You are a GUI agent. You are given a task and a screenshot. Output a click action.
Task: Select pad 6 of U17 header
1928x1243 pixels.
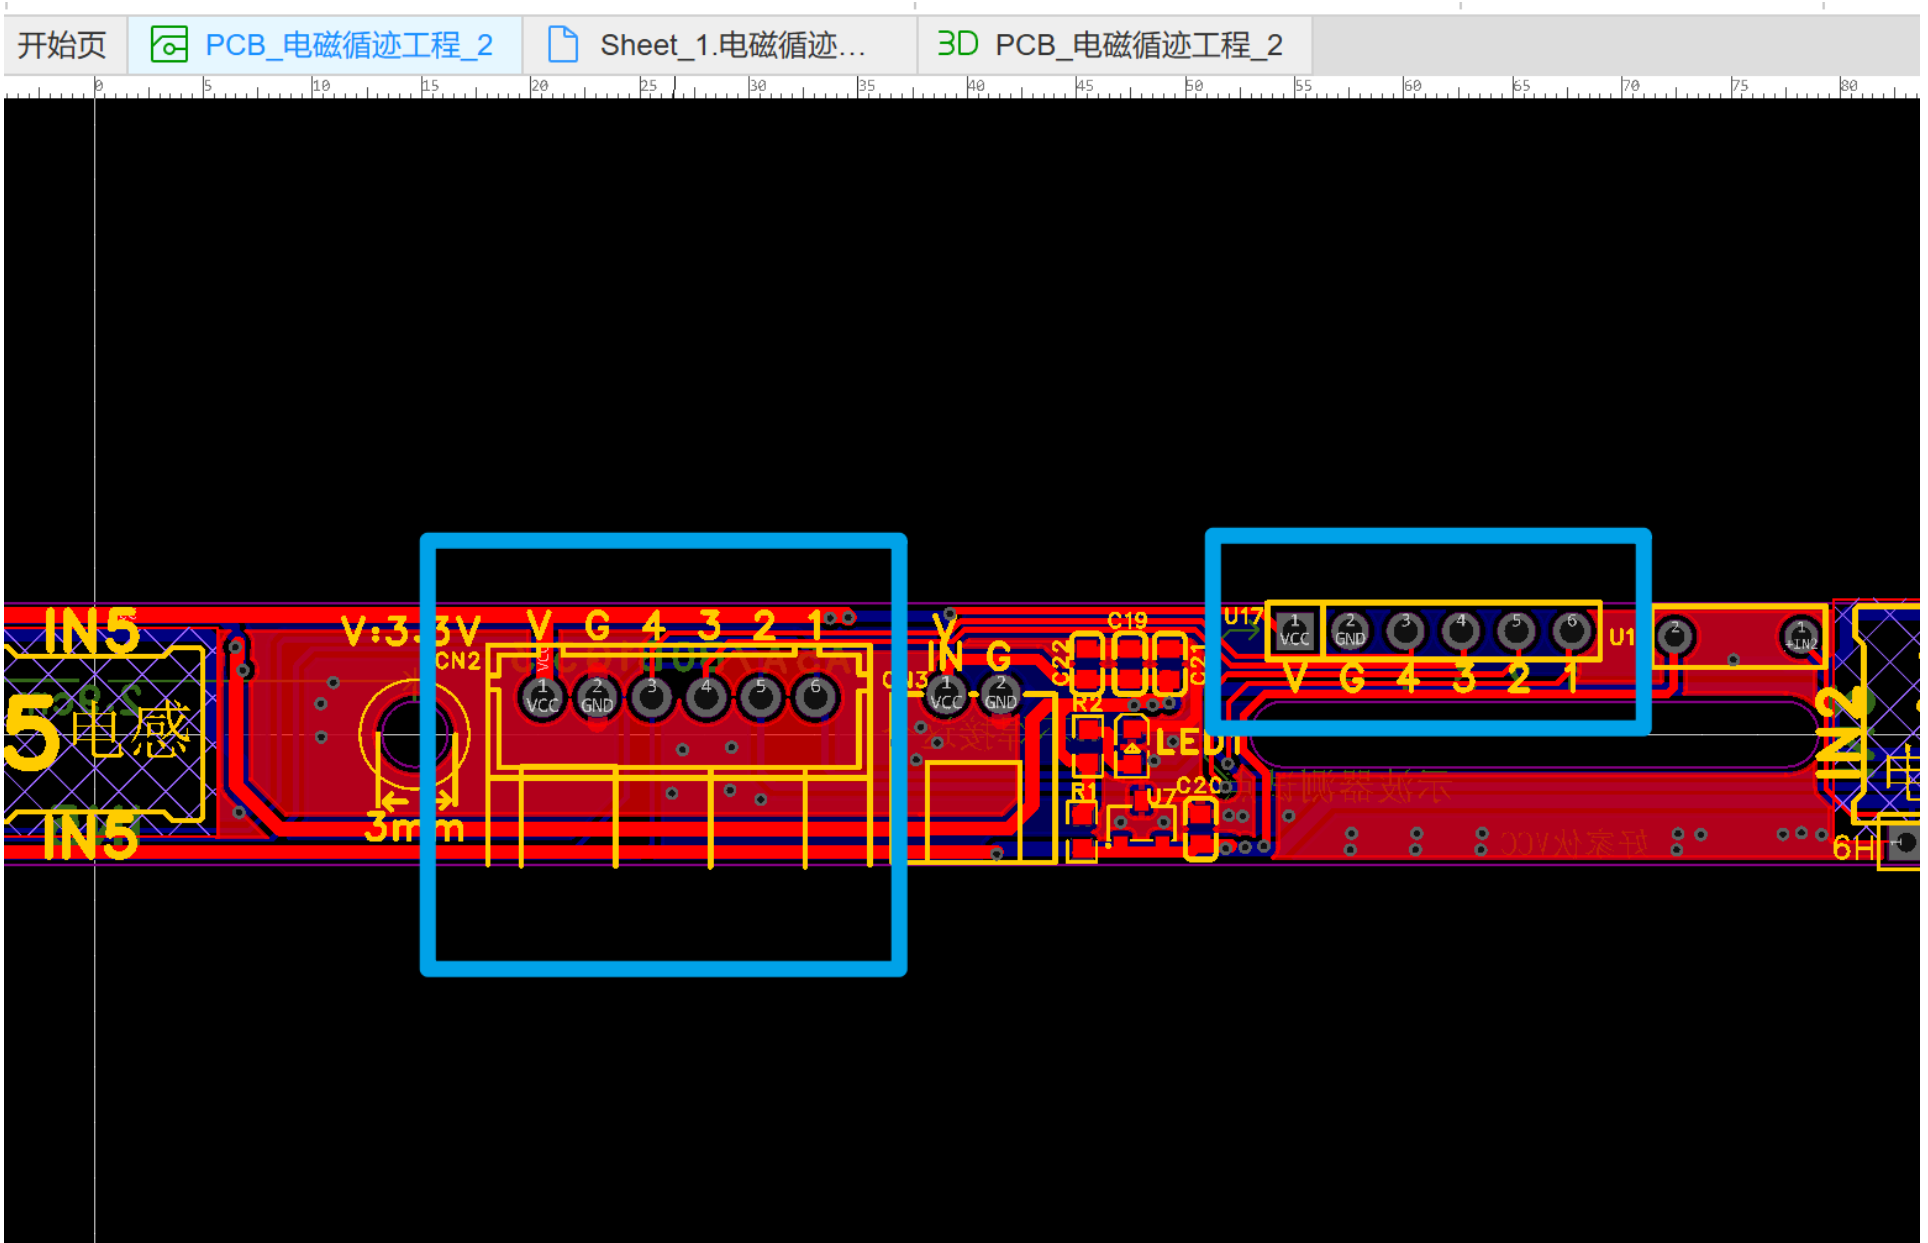click(x=1571, y=631)
